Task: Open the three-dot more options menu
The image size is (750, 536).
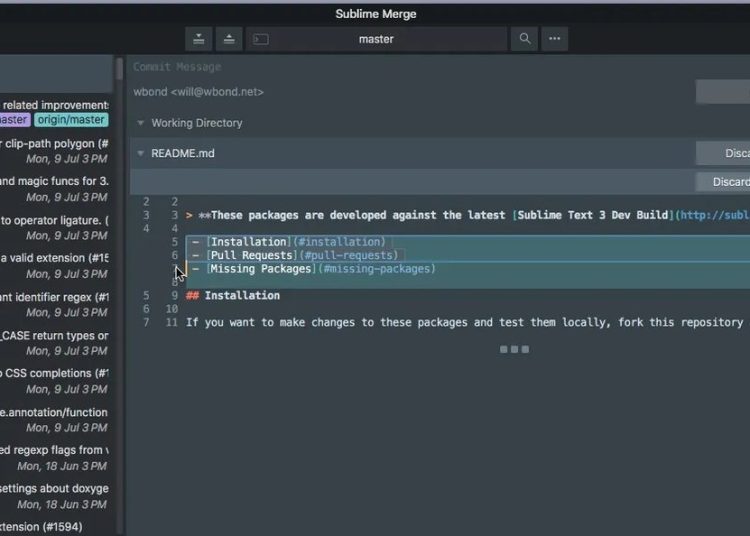Action: [555, 39]
